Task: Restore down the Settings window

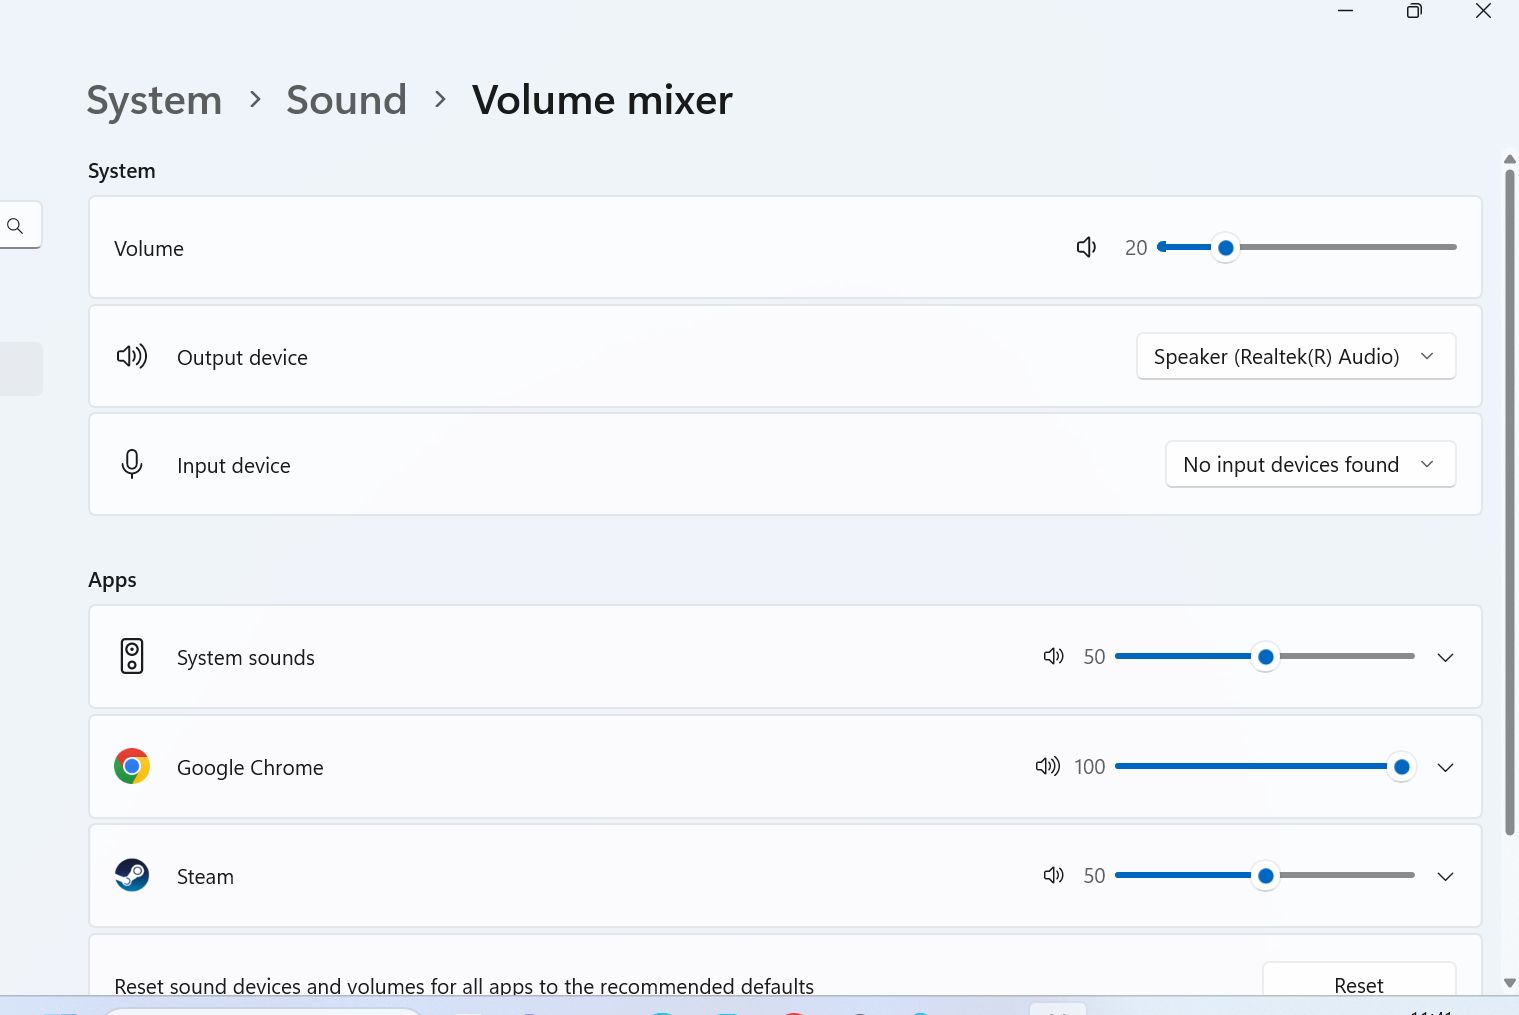Action: point(1414,11)
